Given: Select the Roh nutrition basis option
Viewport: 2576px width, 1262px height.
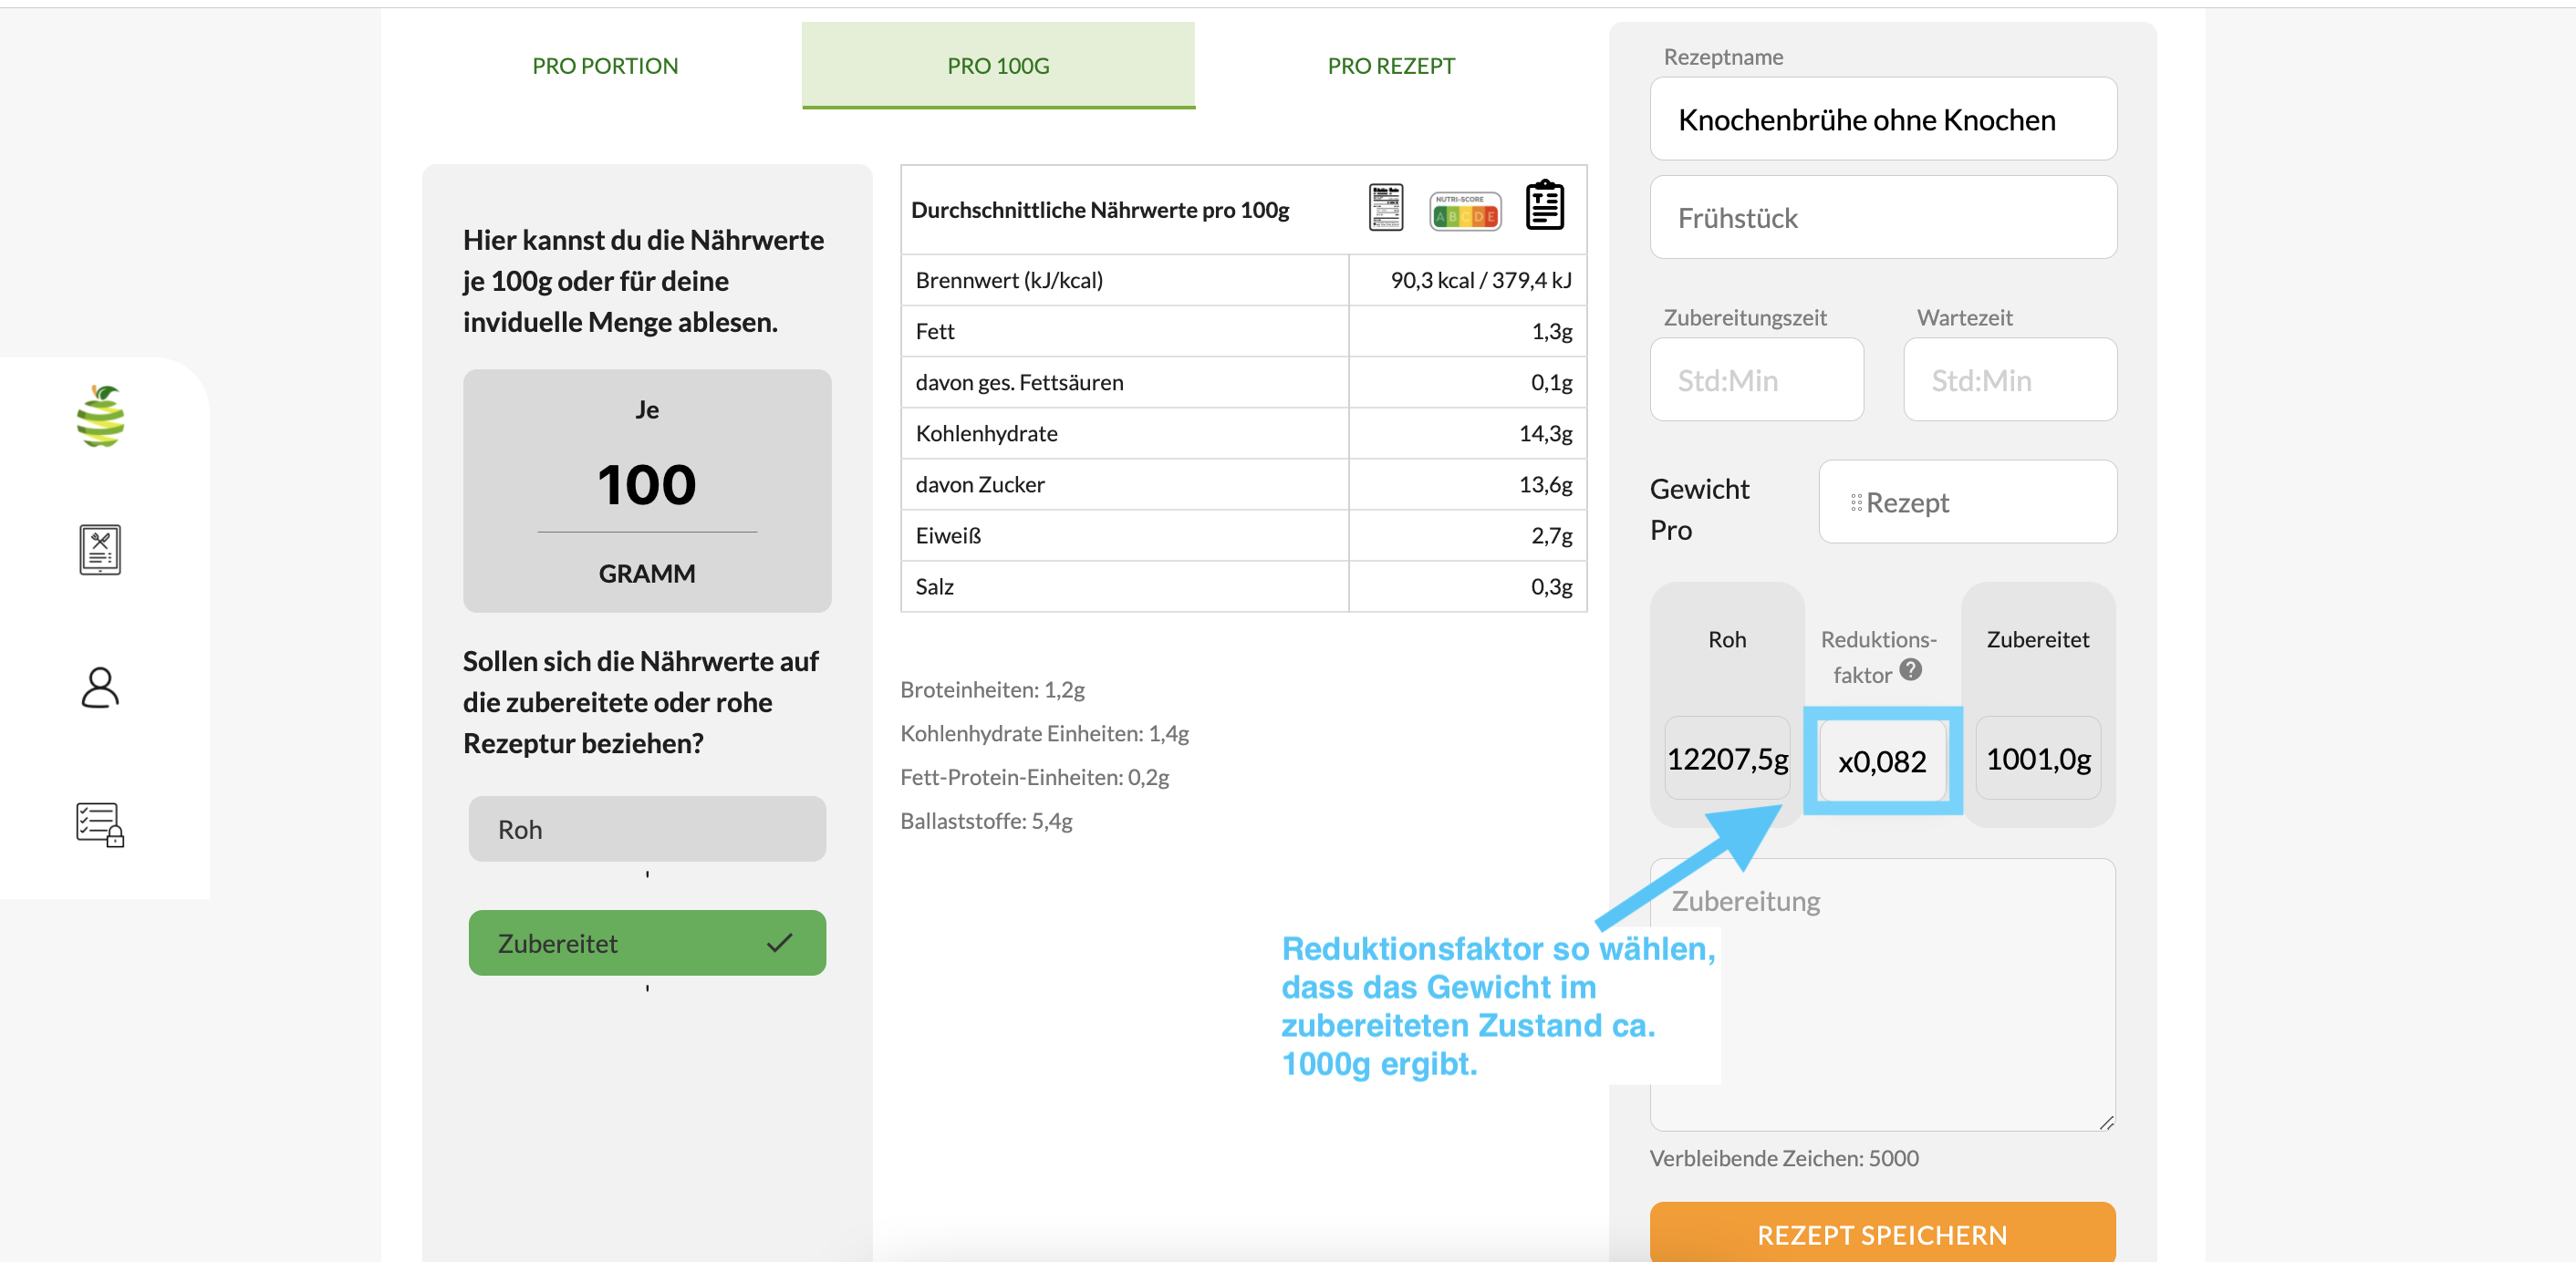Looking at the screenshot, I should pos(647,829).
